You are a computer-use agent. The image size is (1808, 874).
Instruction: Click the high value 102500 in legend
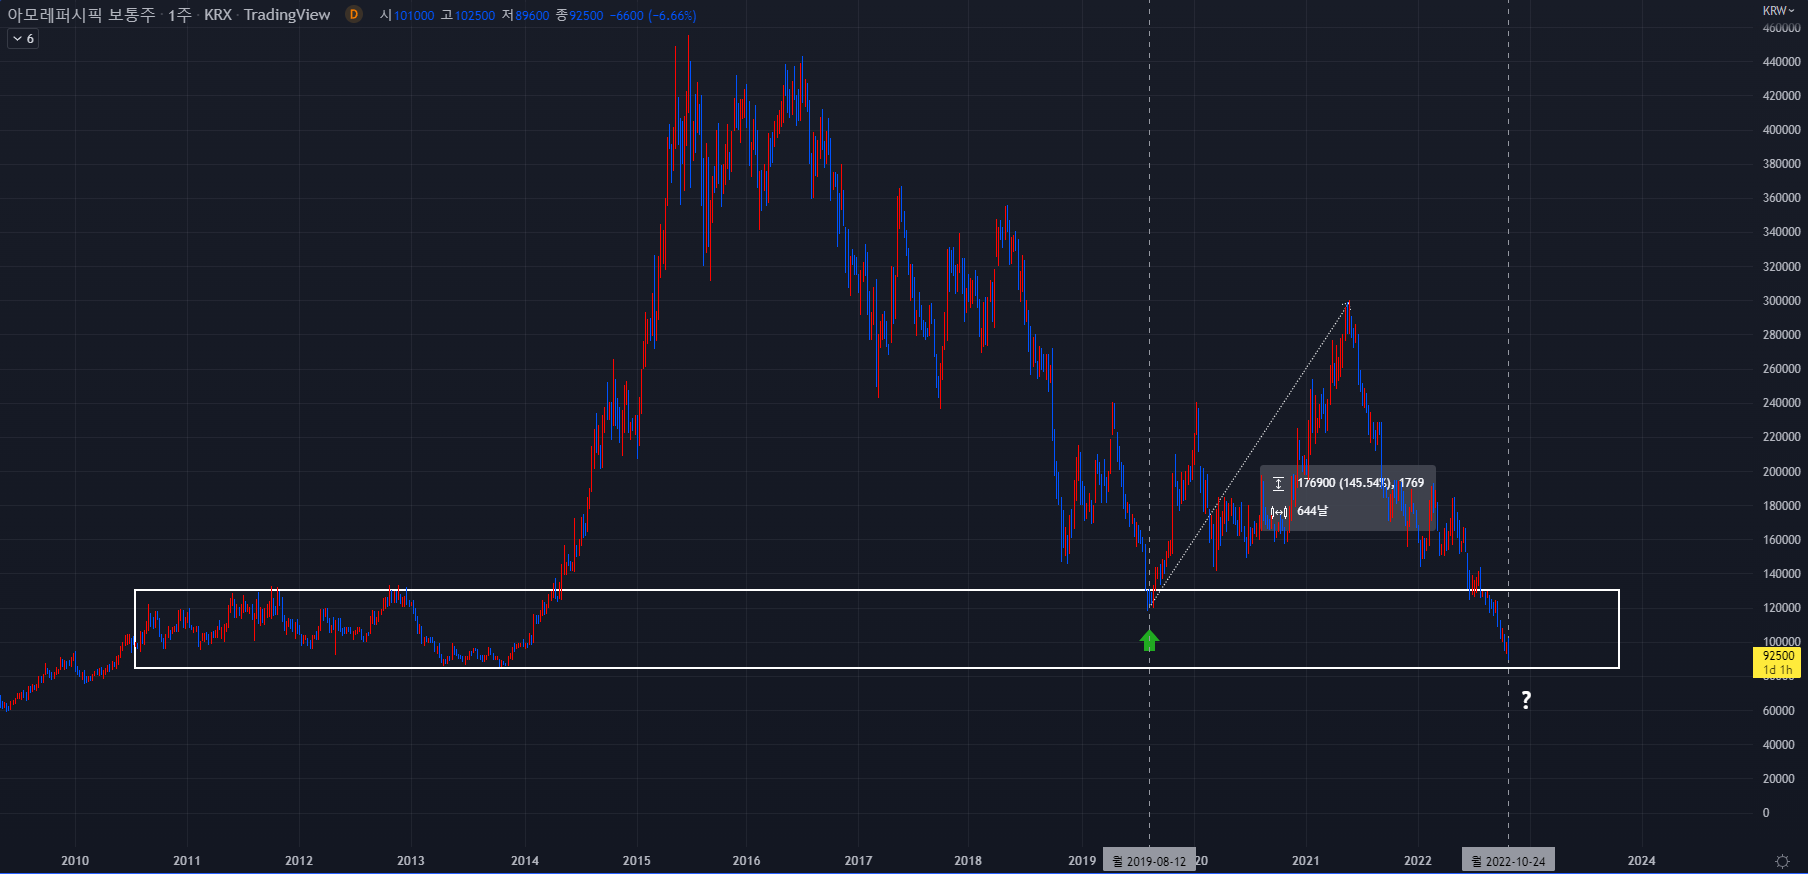click(x=475, y=15)
